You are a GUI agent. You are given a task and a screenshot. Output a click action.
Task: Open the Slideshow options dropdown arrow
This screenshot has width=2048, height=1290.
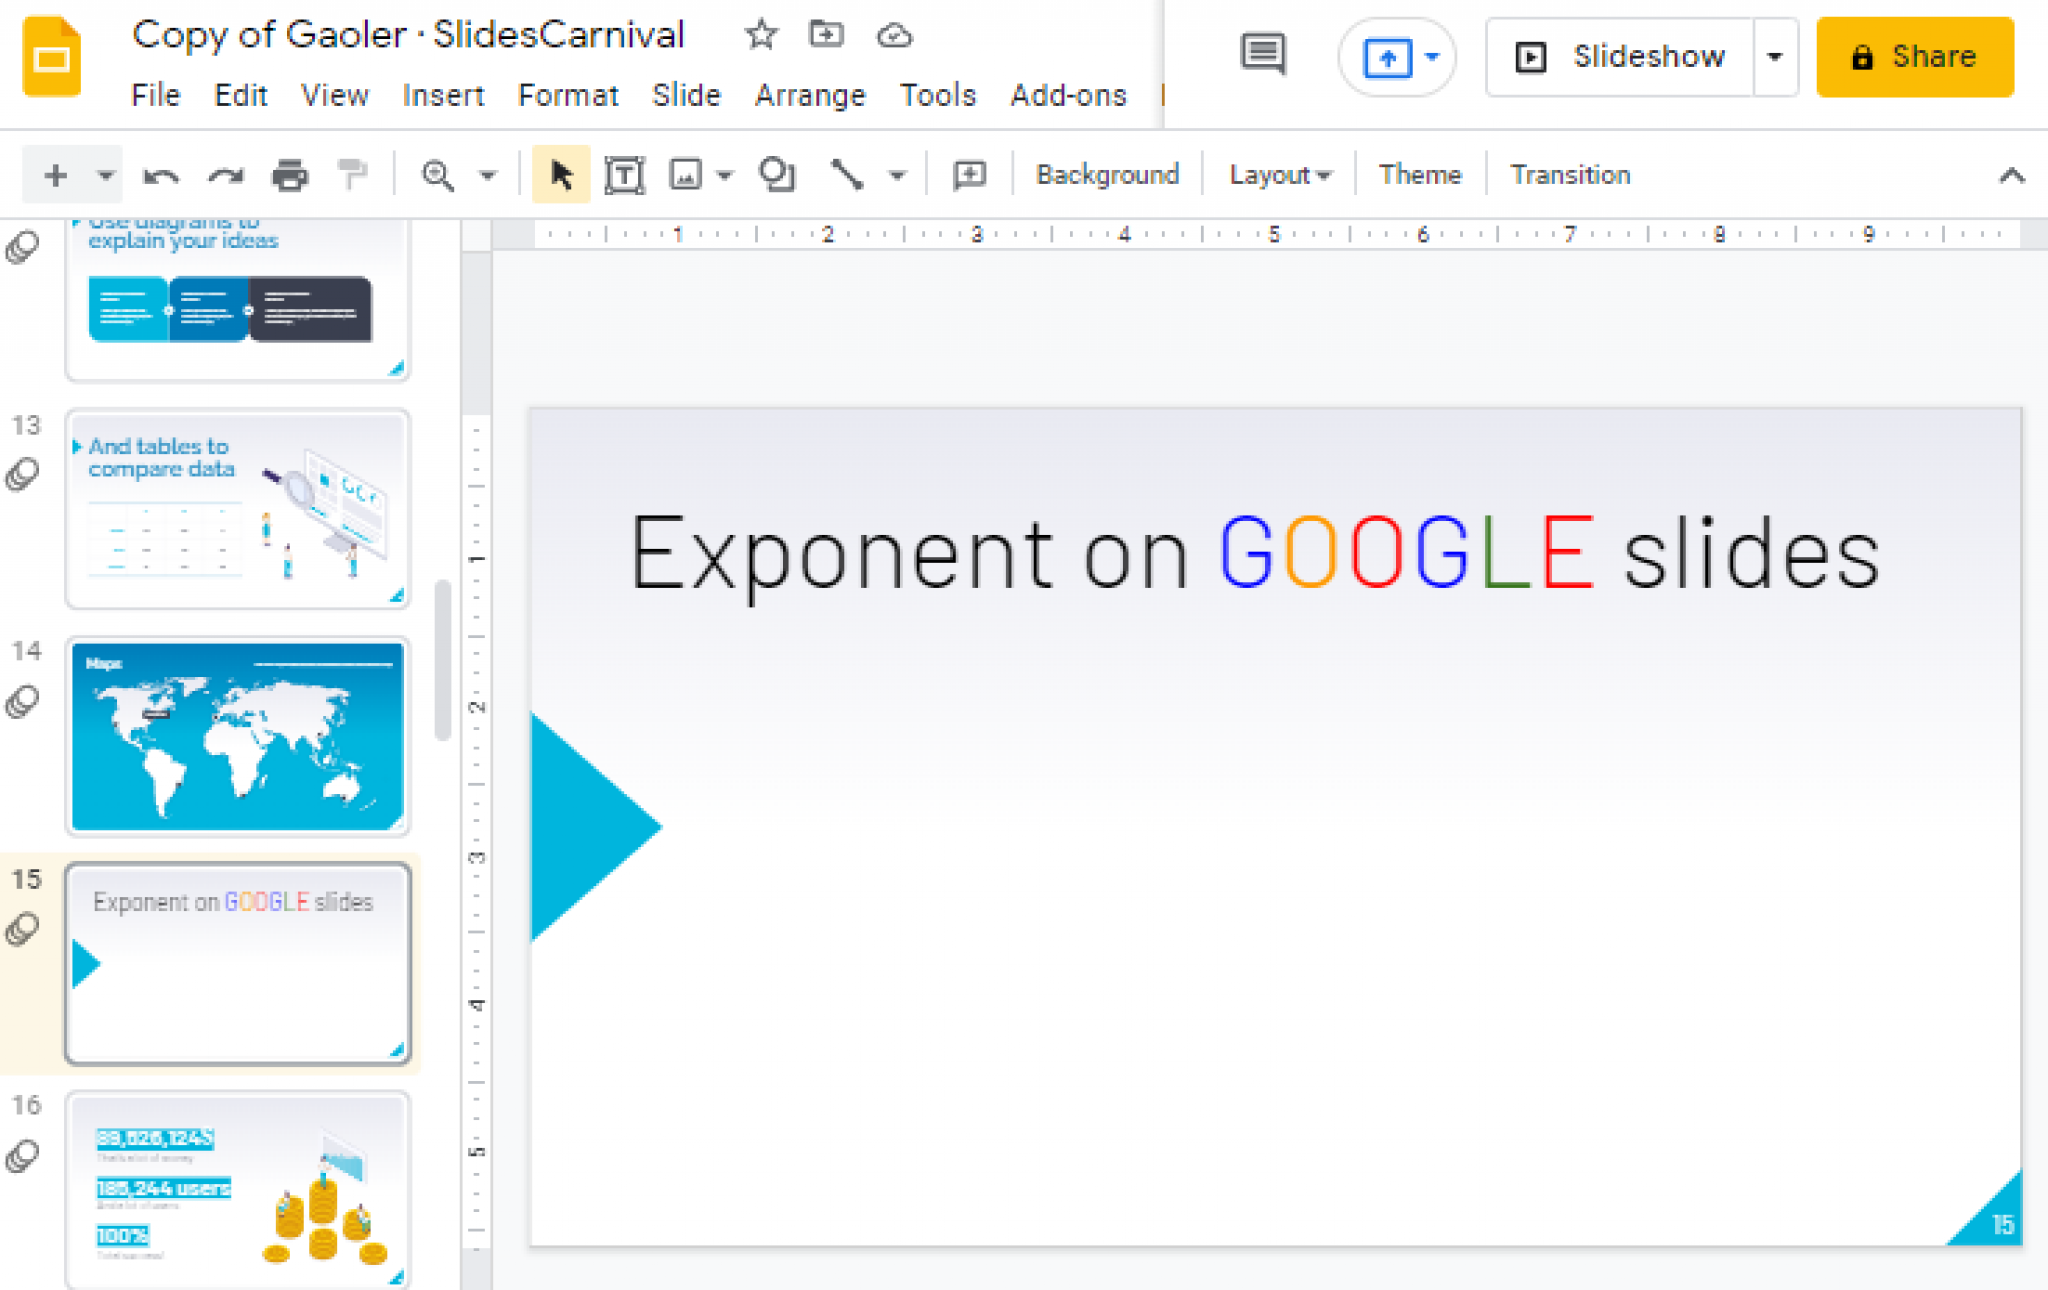[1775, 57]
